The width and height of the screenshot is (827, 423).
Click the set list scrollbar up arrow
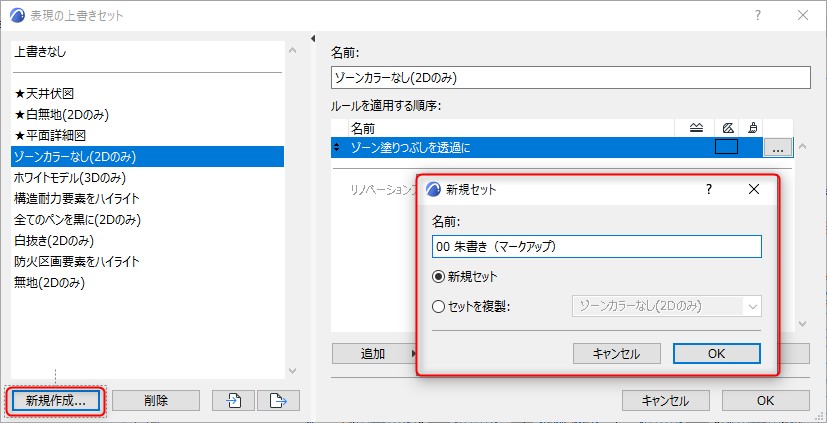point(293,51)
